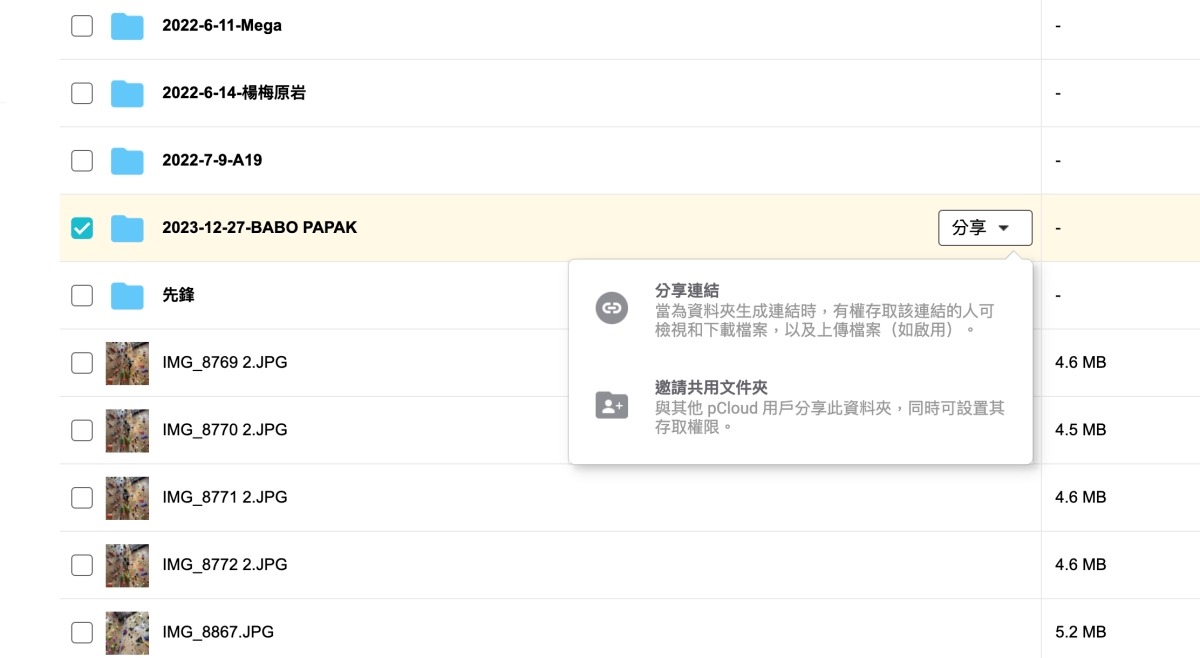Open the 2022-6-14-楊梅原岩 folder name
1200x658 pixels.
click(234, 93)
